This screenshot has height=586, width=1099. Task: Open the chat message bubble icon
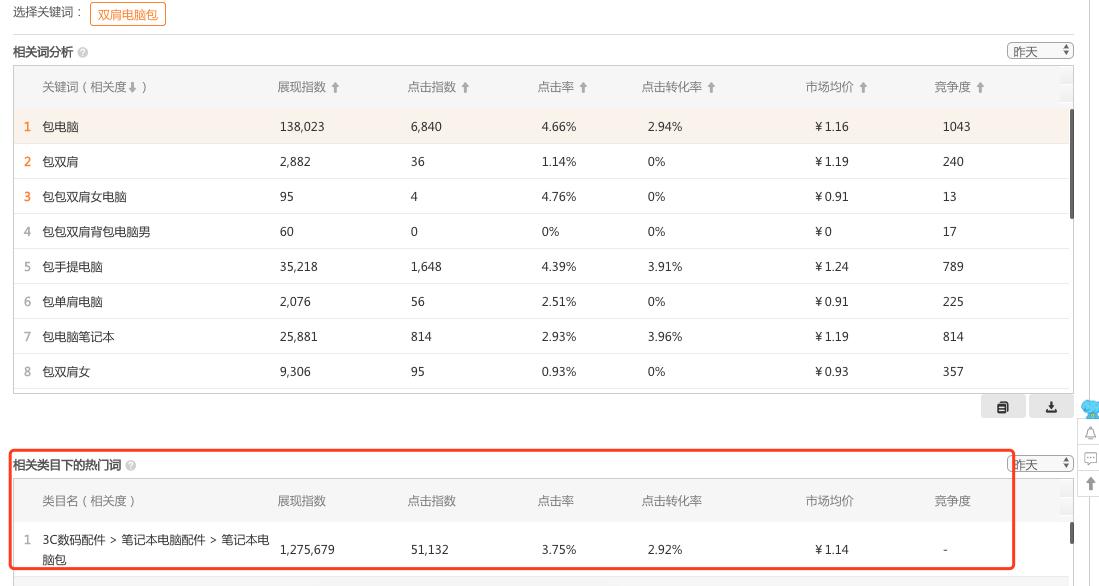click(x=1090, y=458)
